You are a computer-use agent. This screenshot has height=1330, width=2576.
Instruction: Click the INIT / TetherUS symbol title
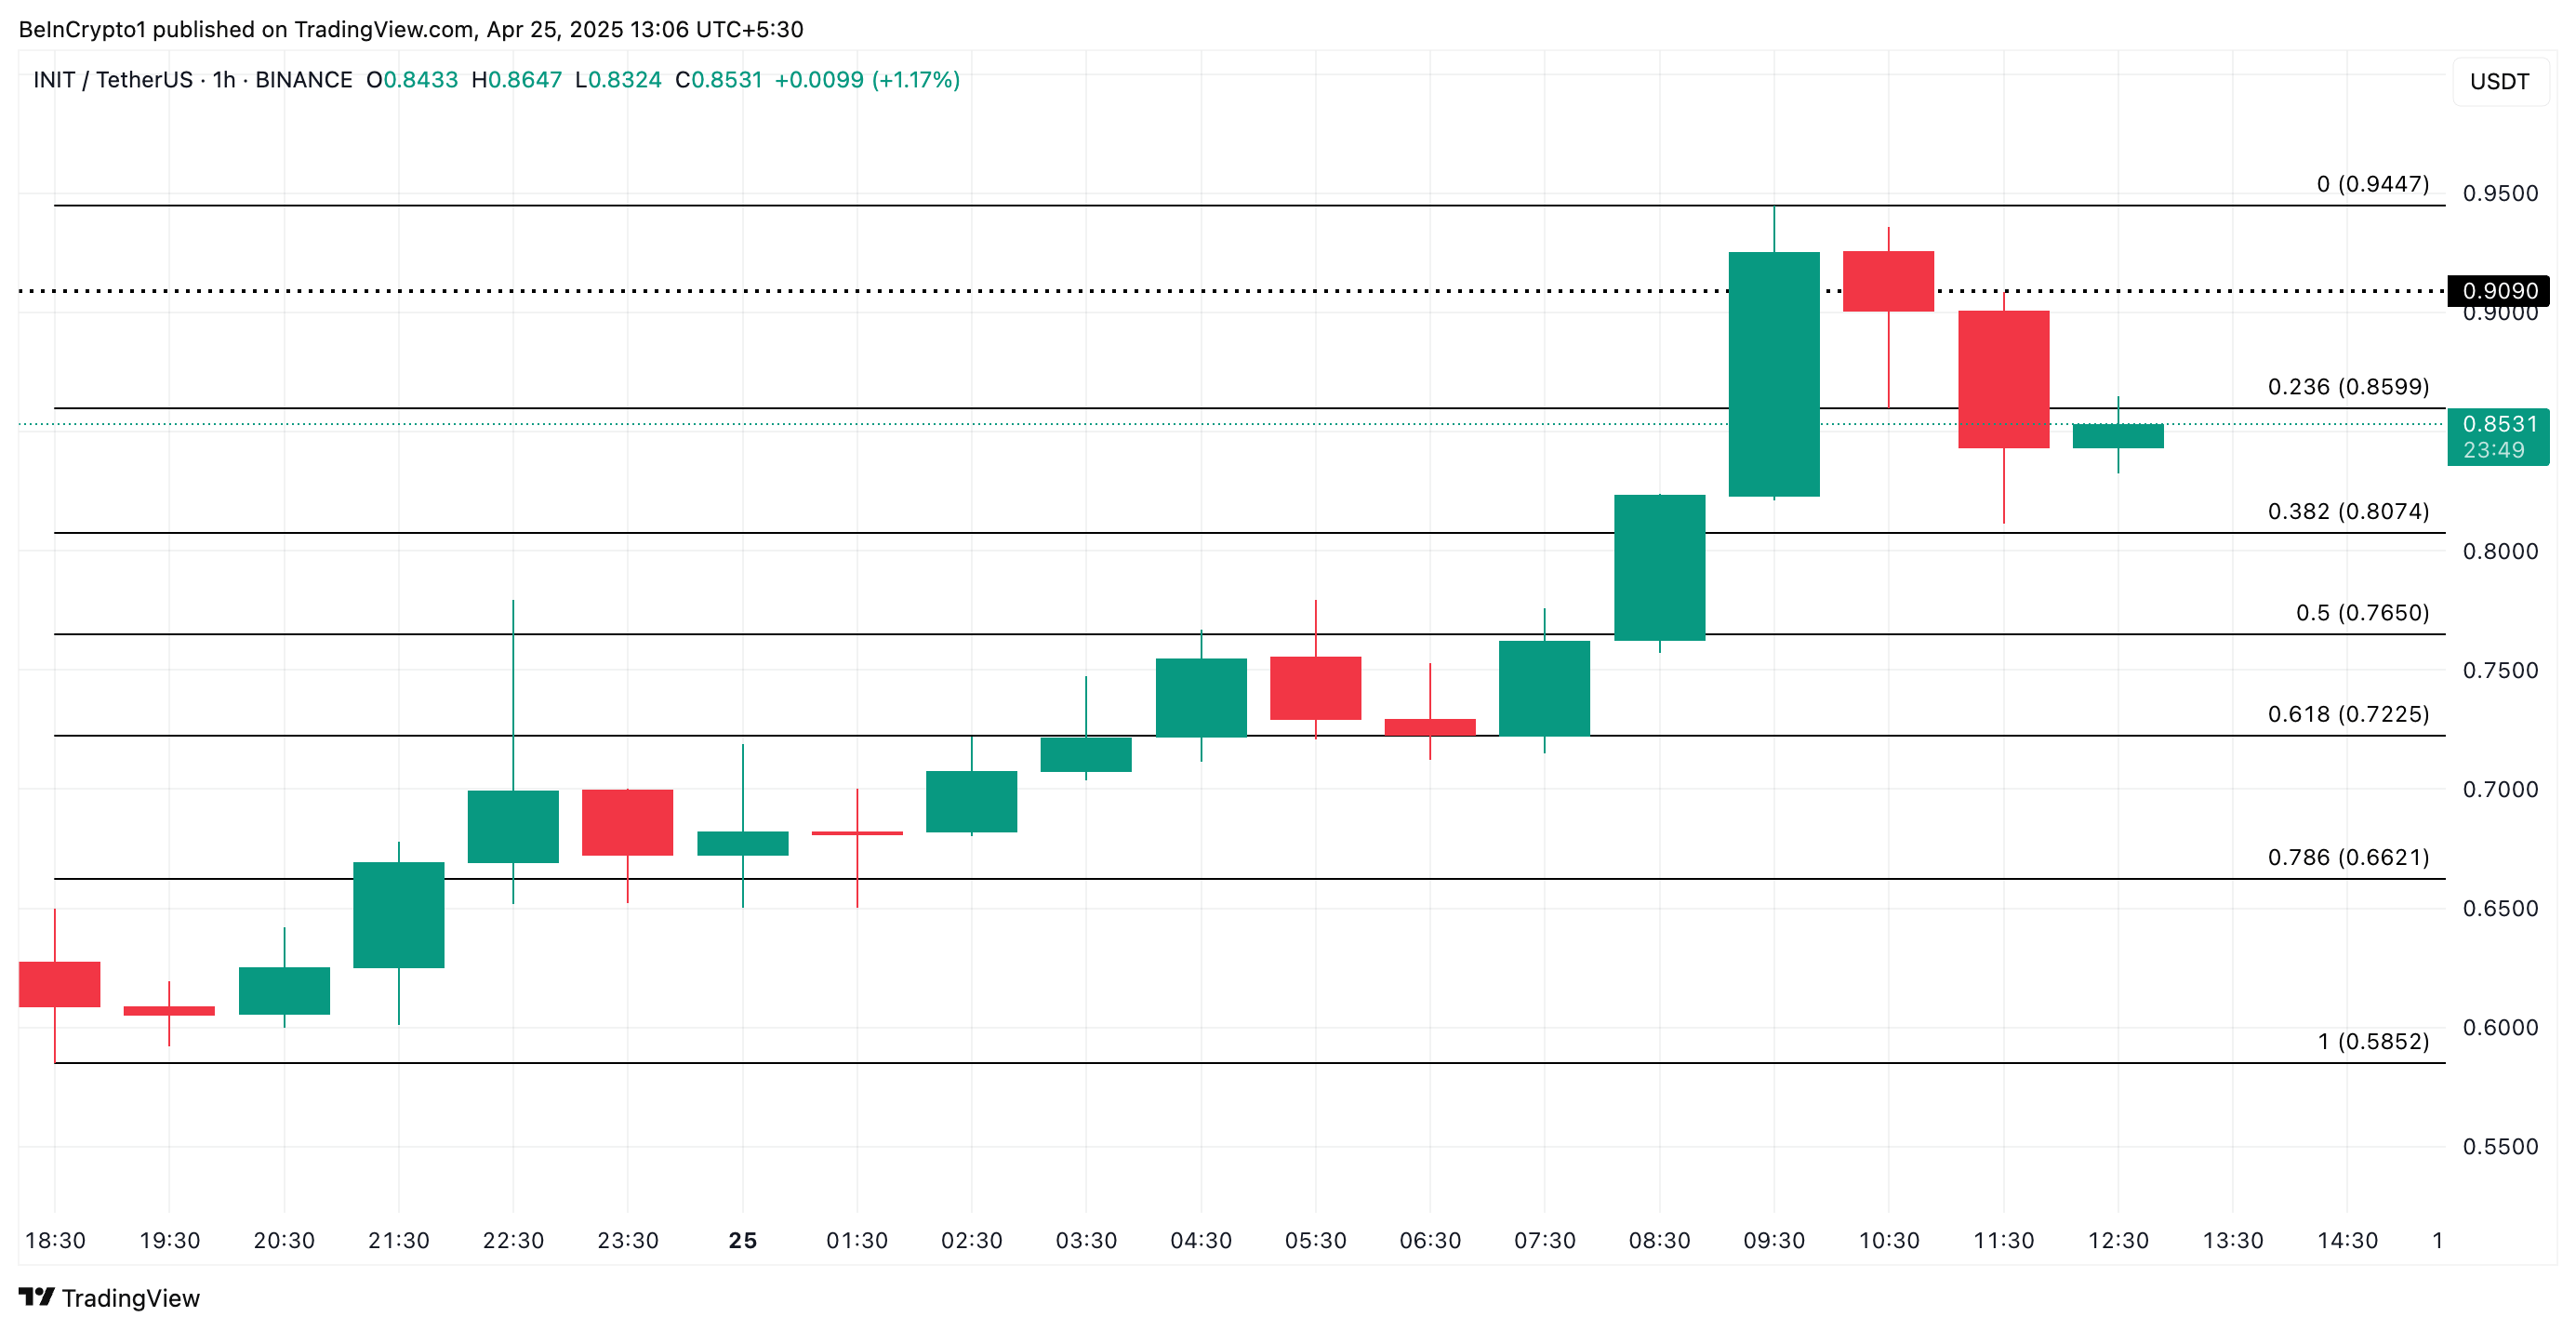click(112, 80)
